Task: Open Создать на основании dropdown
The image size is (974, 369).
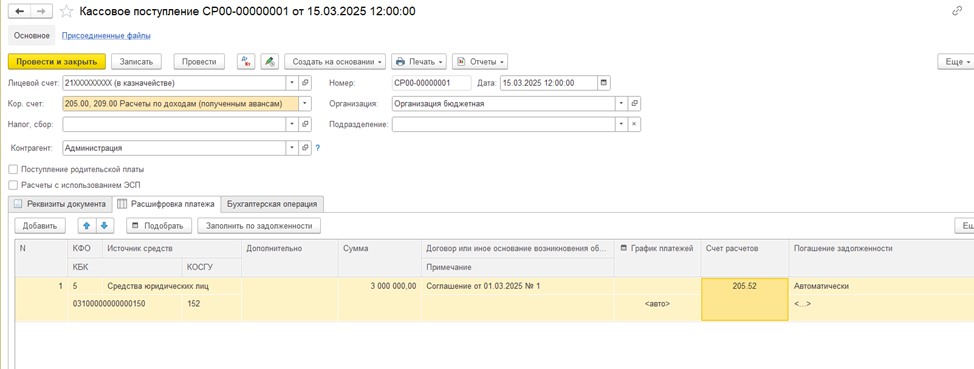Action: (x=335, y=62)
